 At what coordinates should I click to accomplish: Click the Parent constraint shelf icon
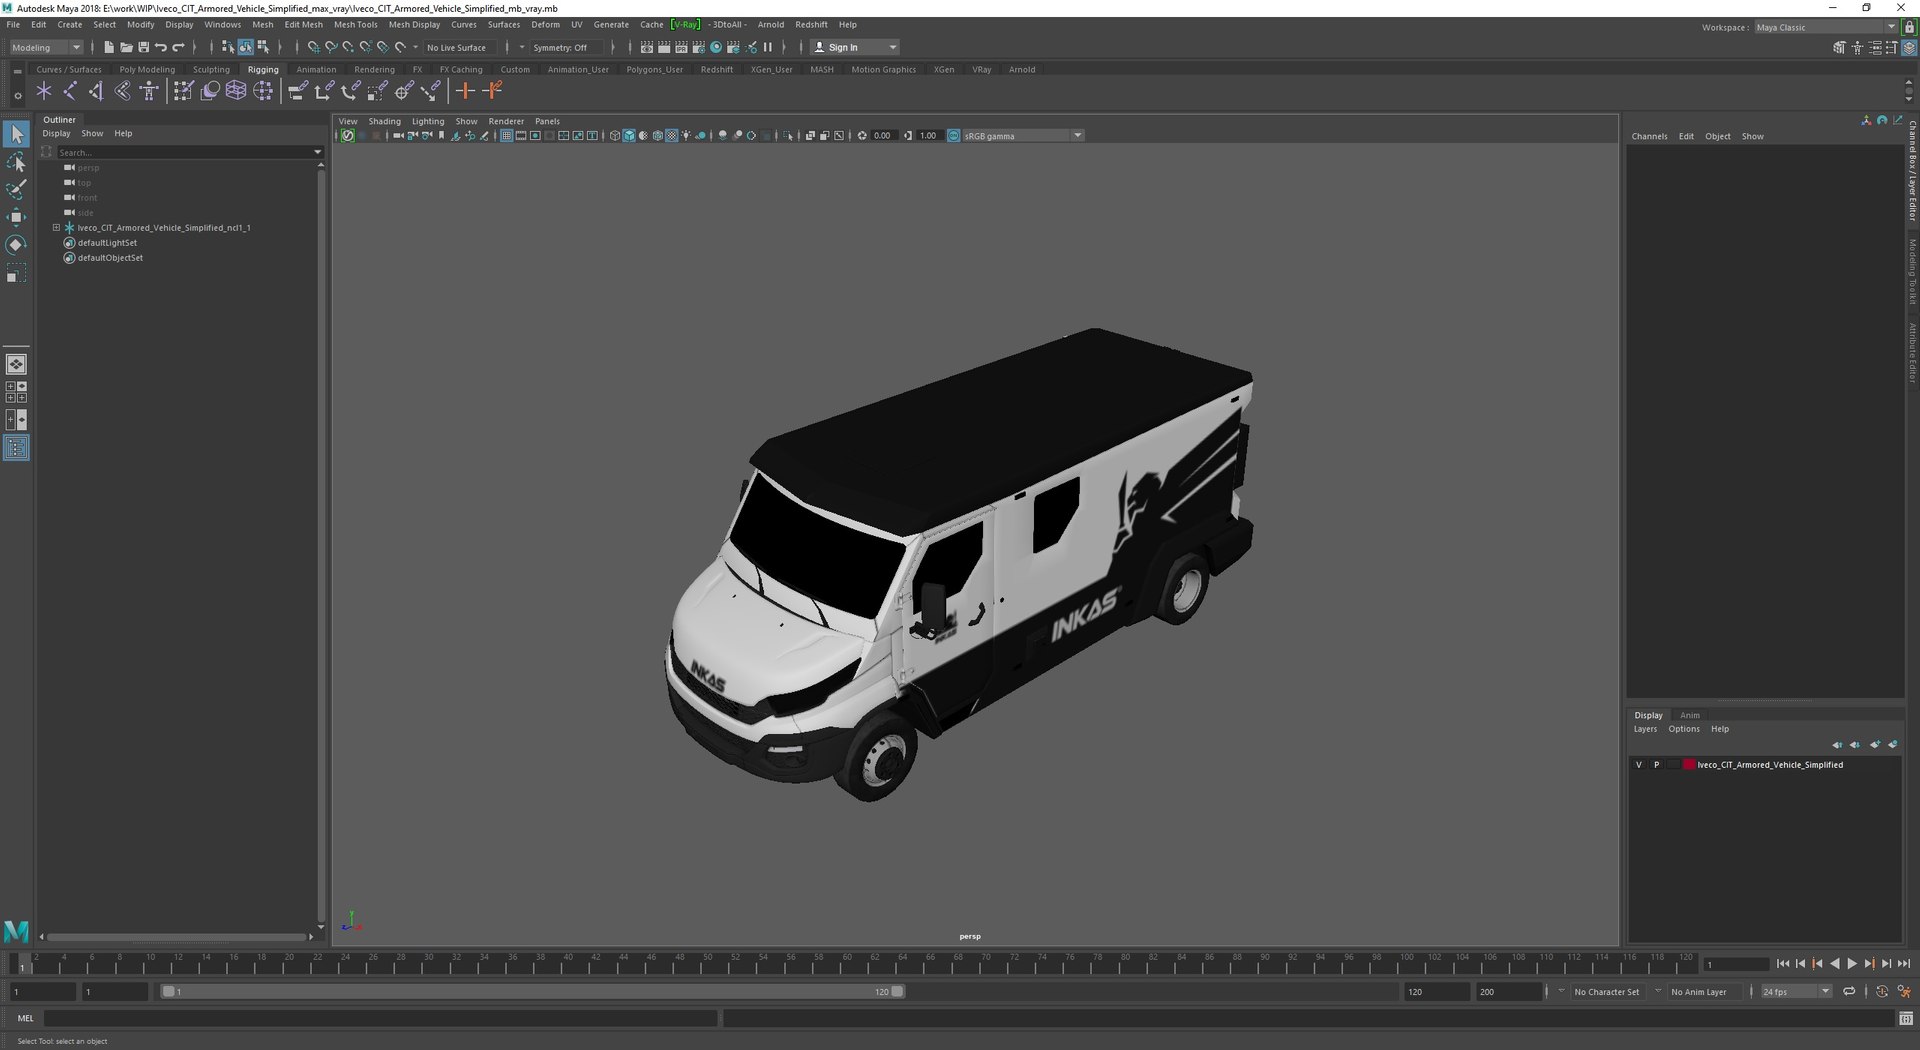[297, 91]
